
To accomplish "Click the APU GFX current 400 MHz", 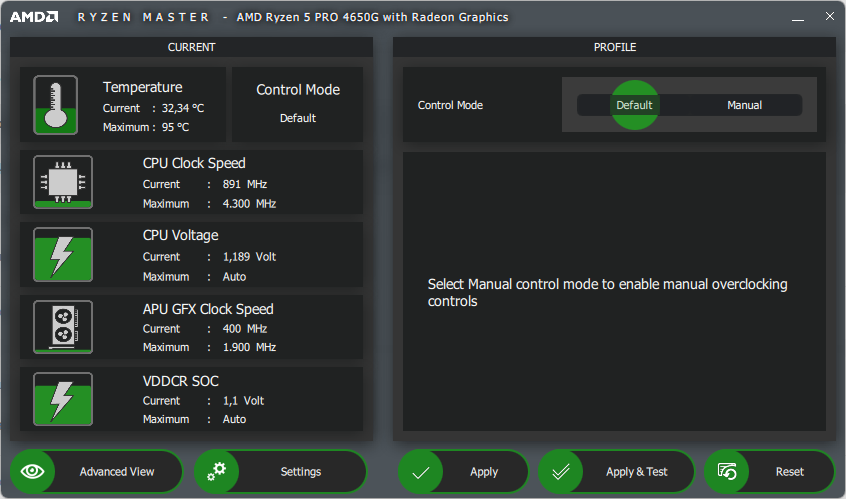I will click(x=245, y=329).
